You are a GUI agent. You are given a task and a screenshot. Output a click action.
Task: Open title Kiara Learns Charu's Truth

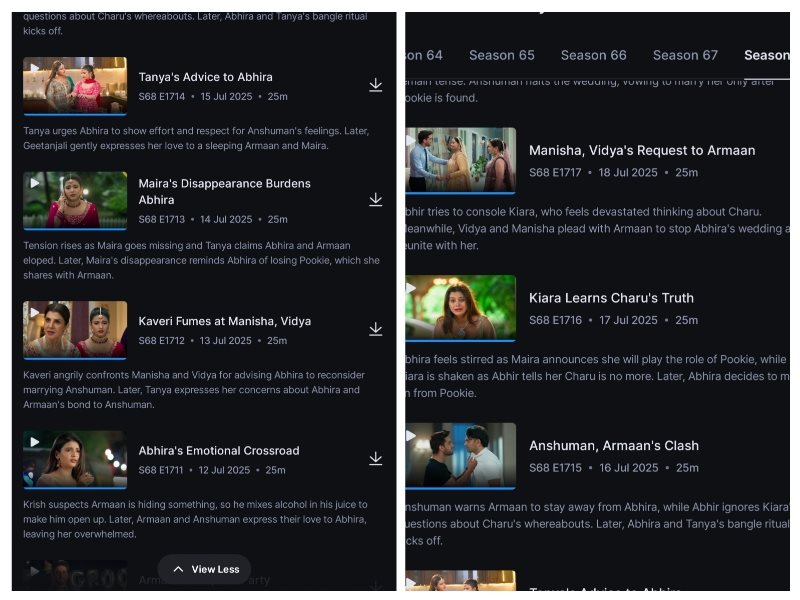pyautogui.click(x=611, y=298)
